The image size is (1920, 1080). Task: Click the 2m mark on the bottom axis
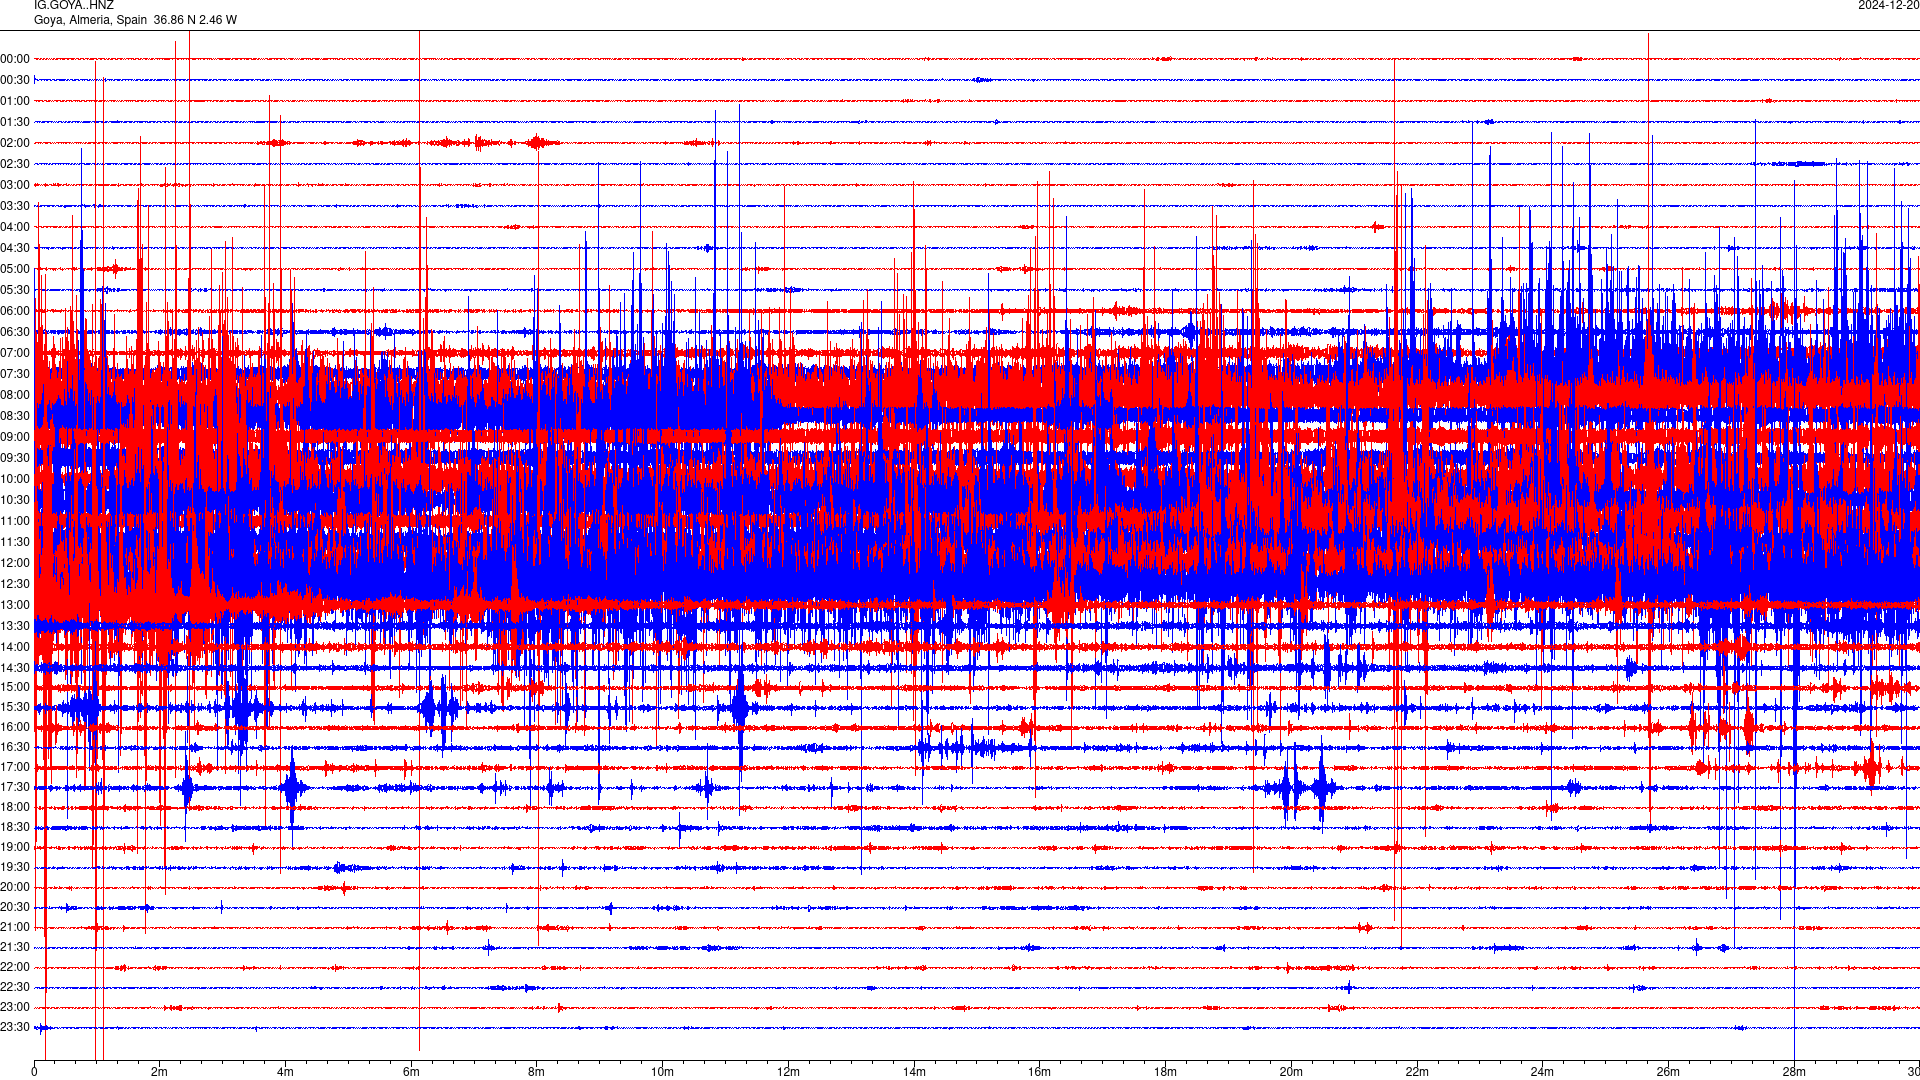(160, 1072)
